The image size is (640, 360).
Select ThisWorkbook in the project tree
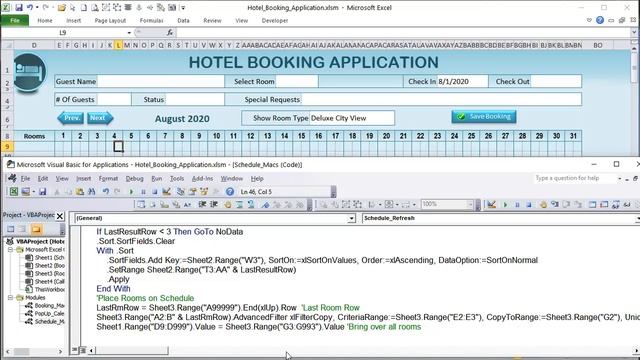(x=45, y=289)
